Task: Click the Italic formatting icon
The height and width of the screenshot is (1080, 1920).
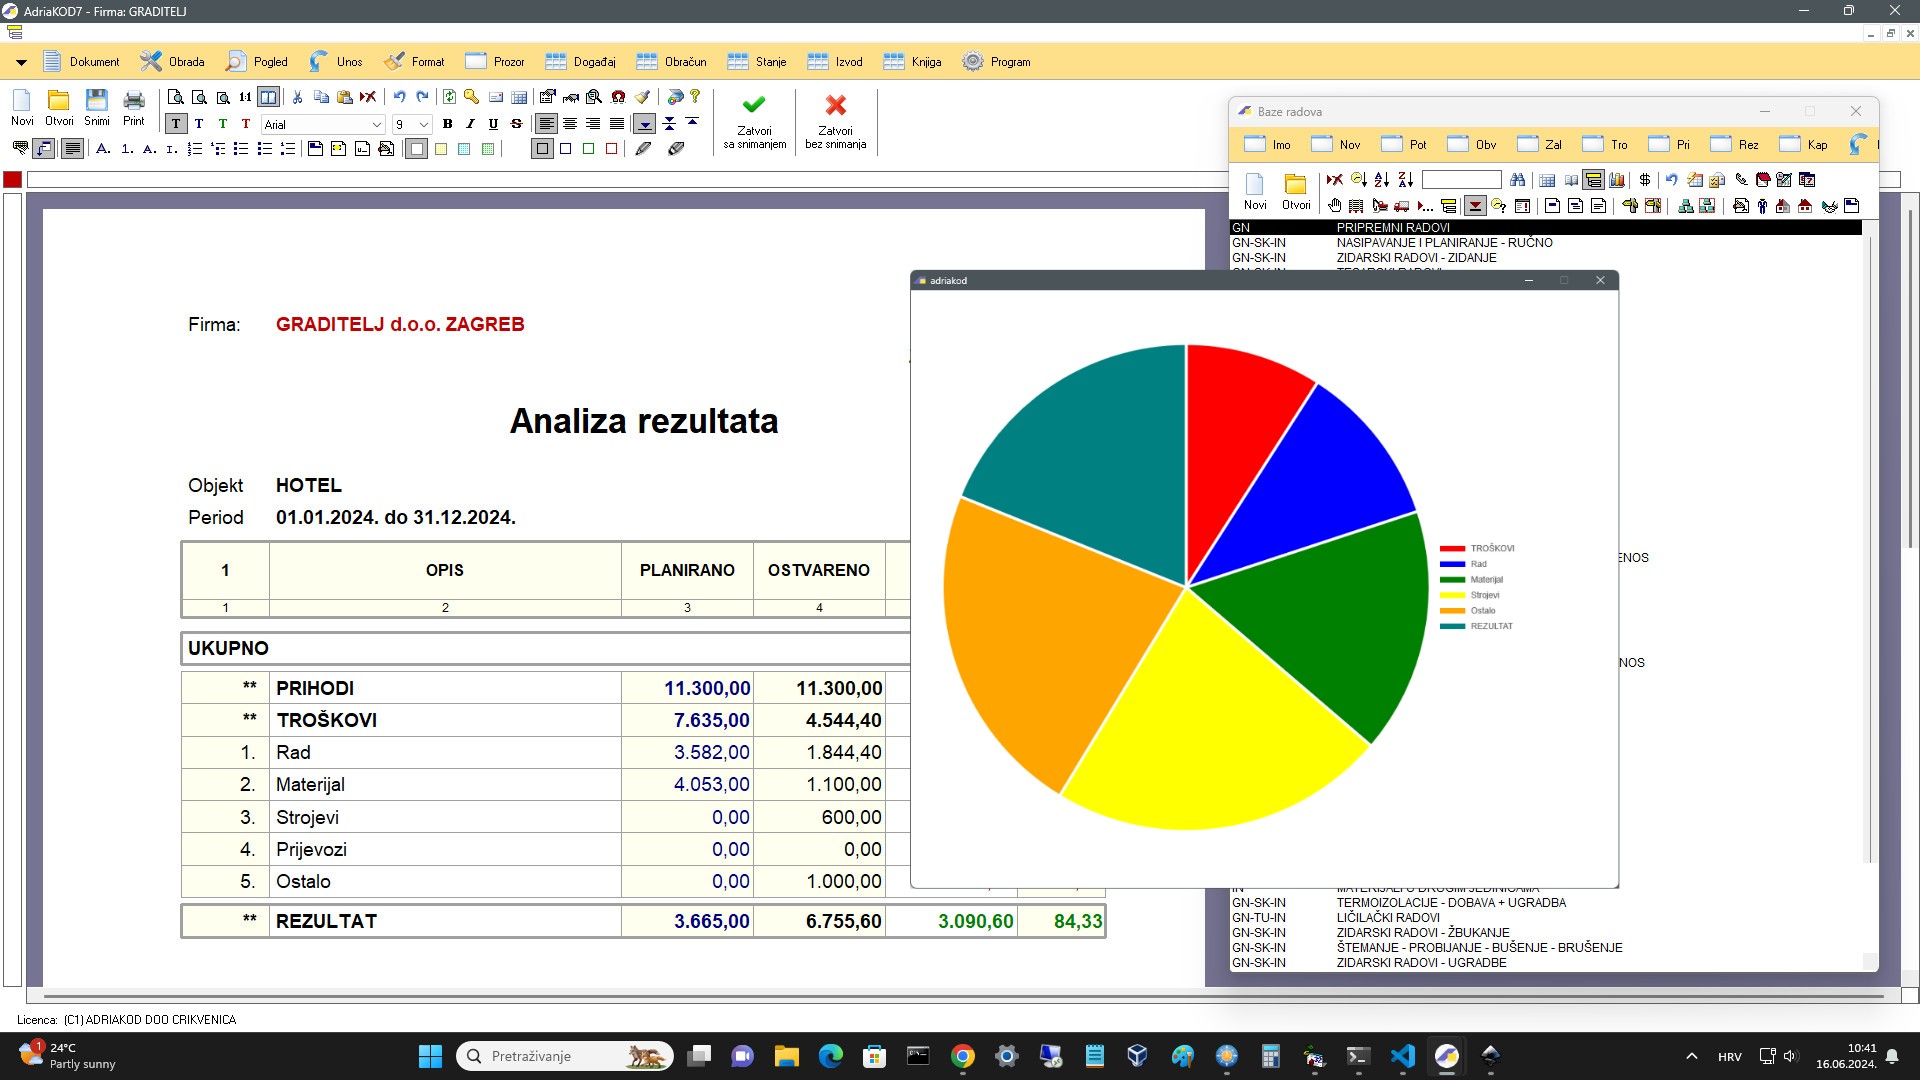Action: (469, 124)
